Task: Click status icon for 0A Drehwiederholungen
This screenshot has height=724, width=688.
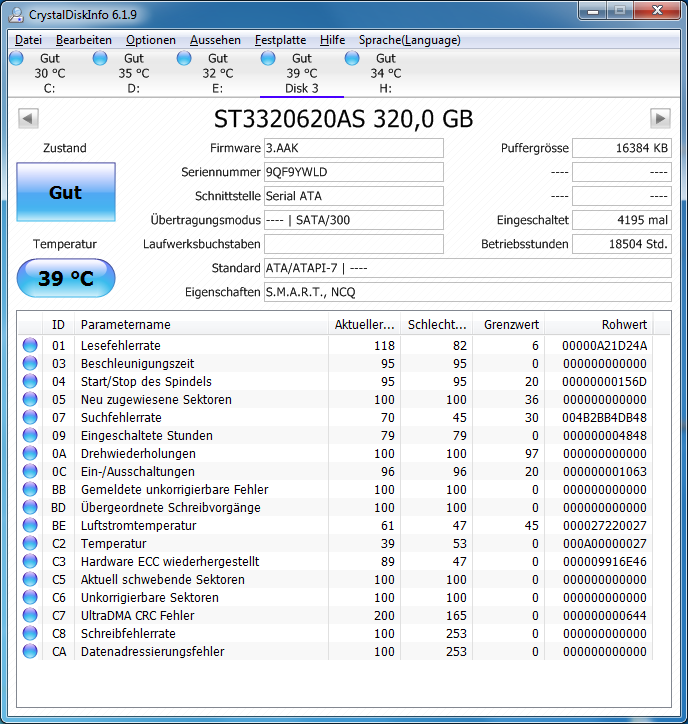Action: pyautogui.click(x=30, y=453)
